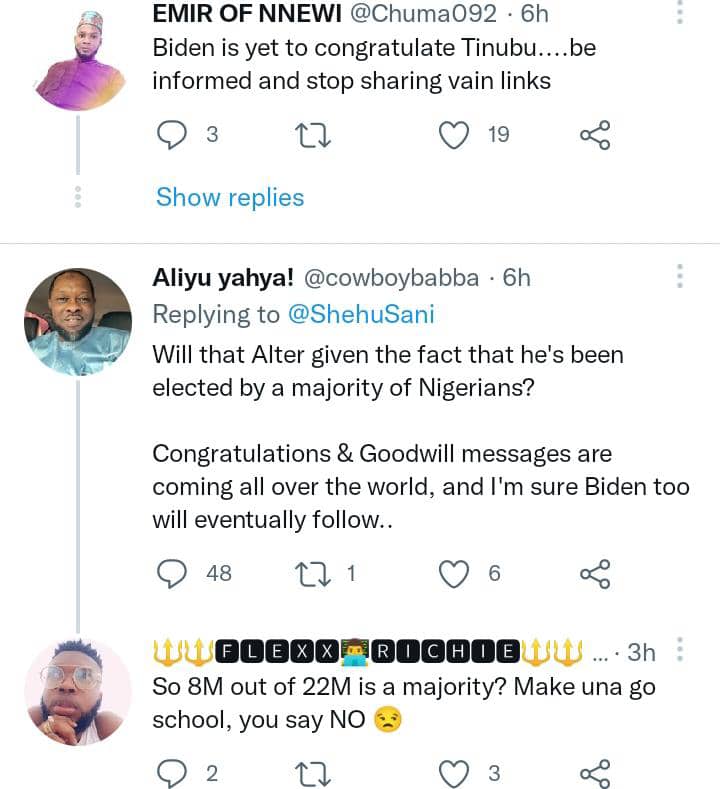Like the tweet with 19 likes

[x=456, y=134]
